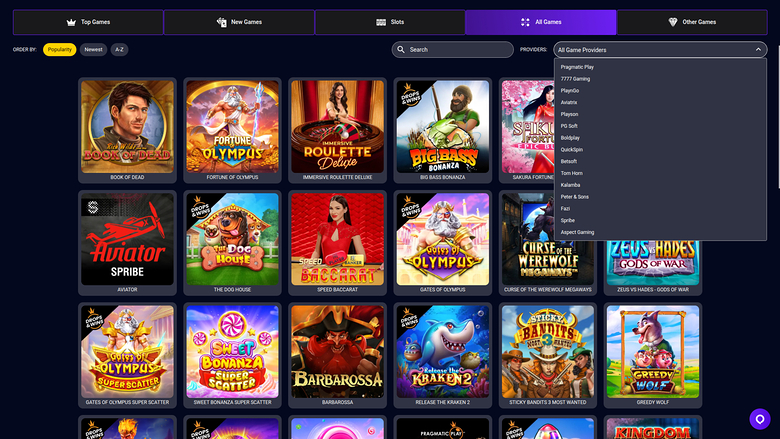Pick PlaynGo from the provider options
The image size is (780, 439).
point(570,90)
